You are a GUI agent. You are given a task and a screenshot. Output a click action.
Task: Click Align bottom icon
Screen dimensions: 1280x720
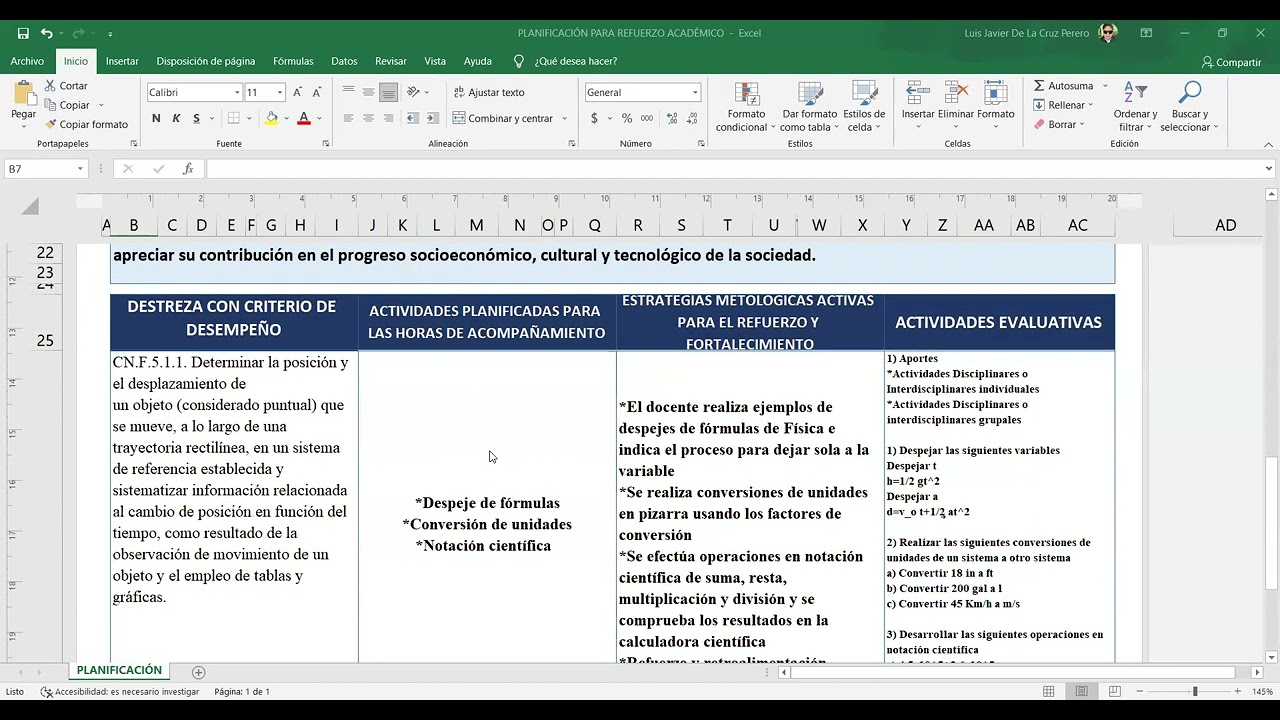pos(388,92)
